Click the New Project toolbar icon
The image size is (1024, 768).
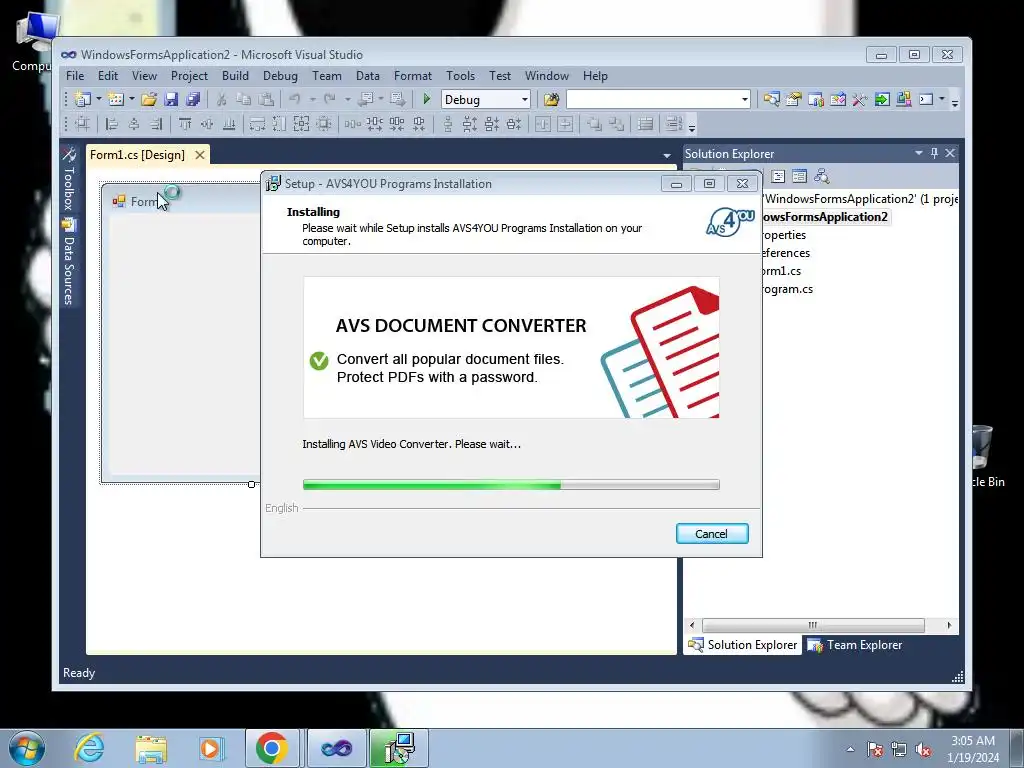(82, 99)
